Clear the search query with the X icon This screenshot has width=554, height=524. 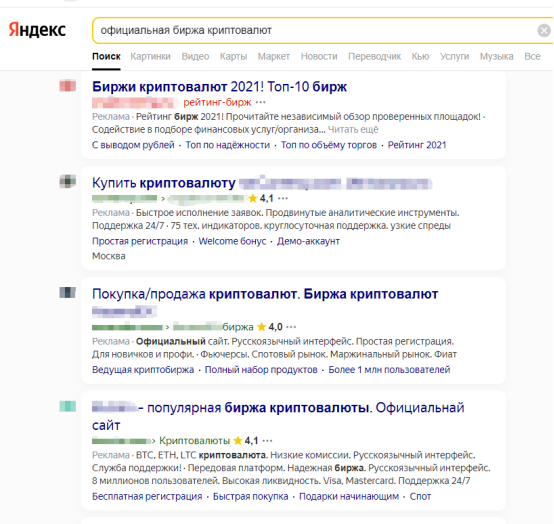click(544, 30)
